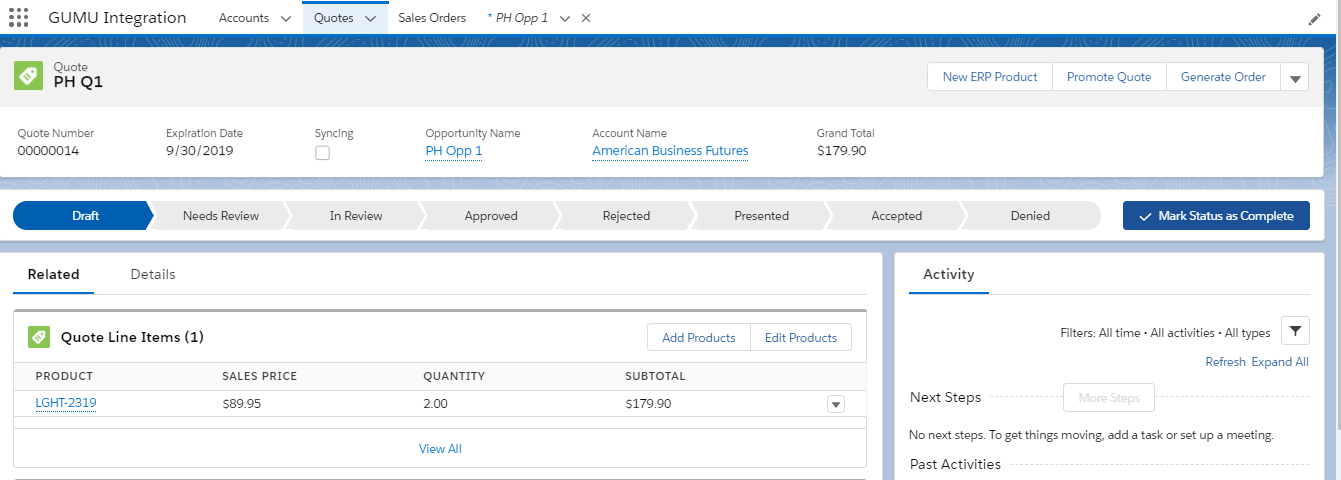Select the Activity tab
This screenshot has width=1341, height=480.
tap(949, 274)
